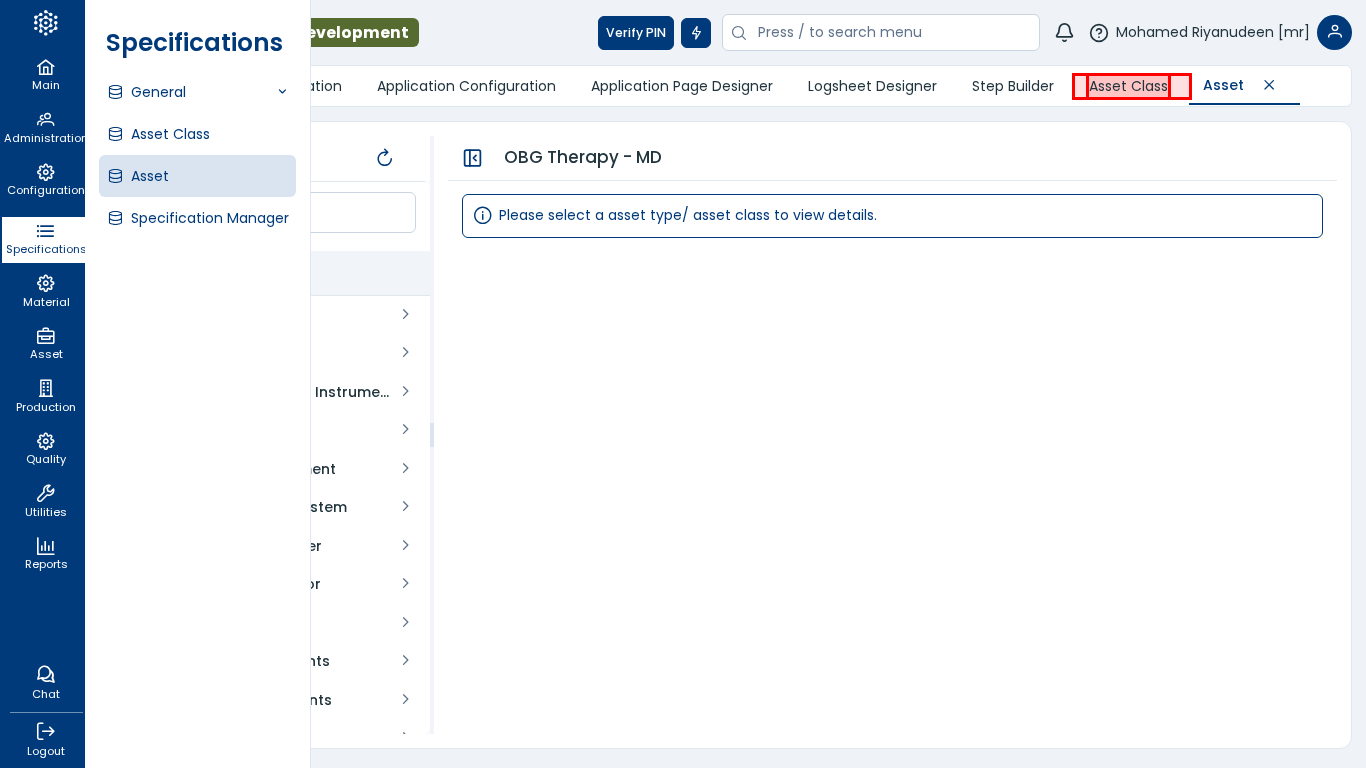The width and height of the screenshot is (1366, 768).
Task: Switch to the Step Builder tab
Action: [1012, 86]
